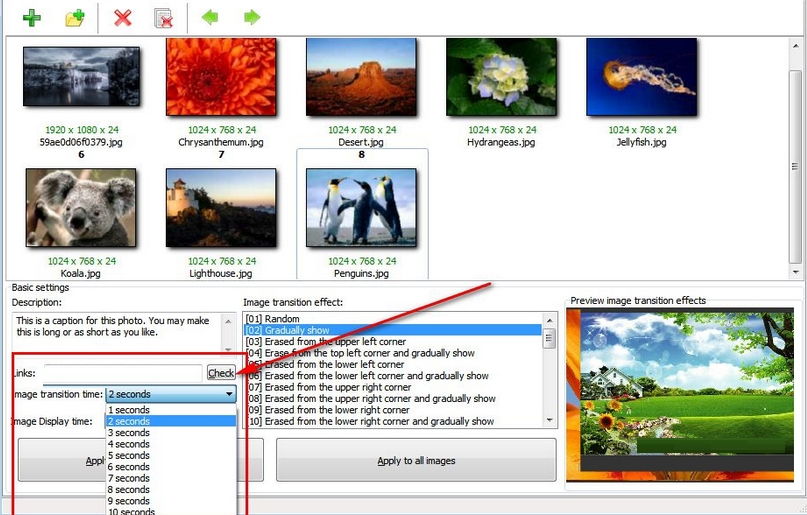Click the transition effects list scroll down arrow
Screen dimensions: 807x515
click(x=550, y=420)
